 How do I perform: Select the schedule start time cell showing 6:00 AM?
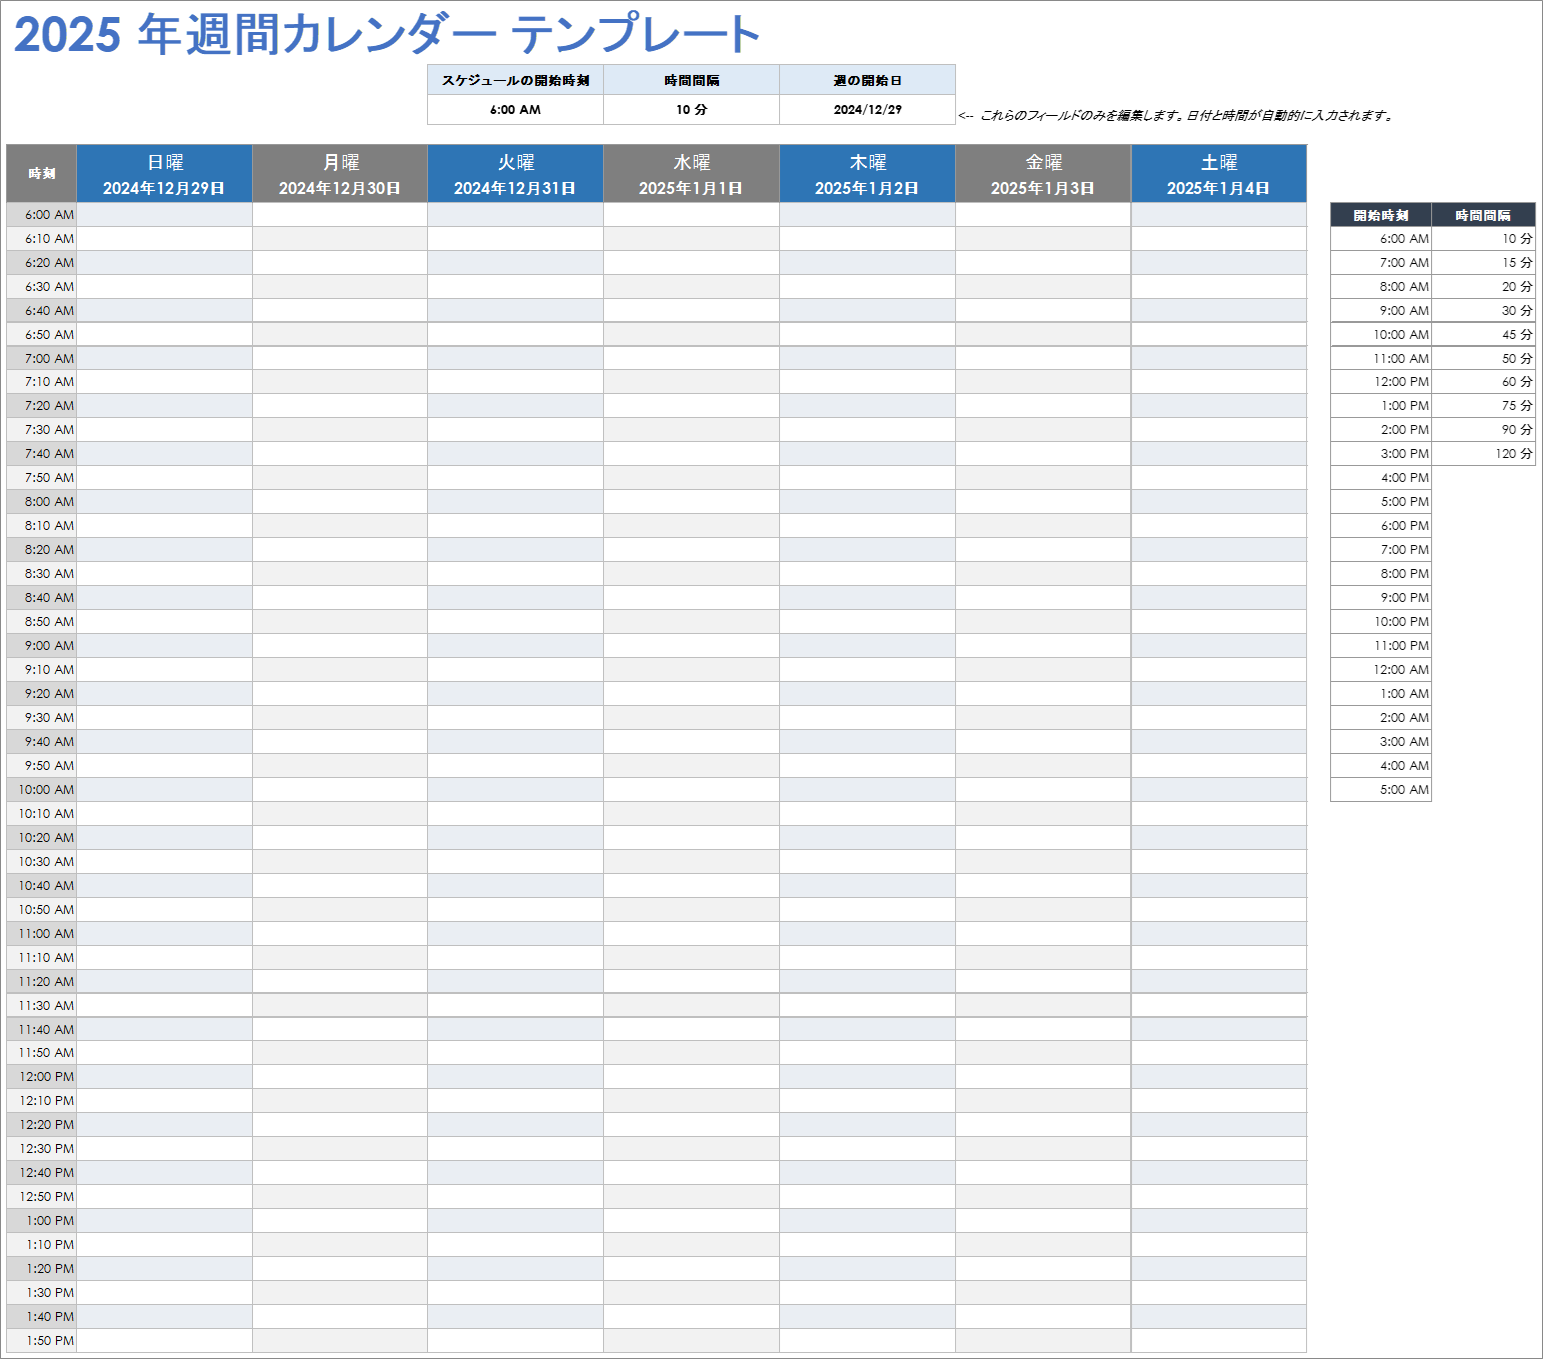pyautogui.click(x=516, y=110)
